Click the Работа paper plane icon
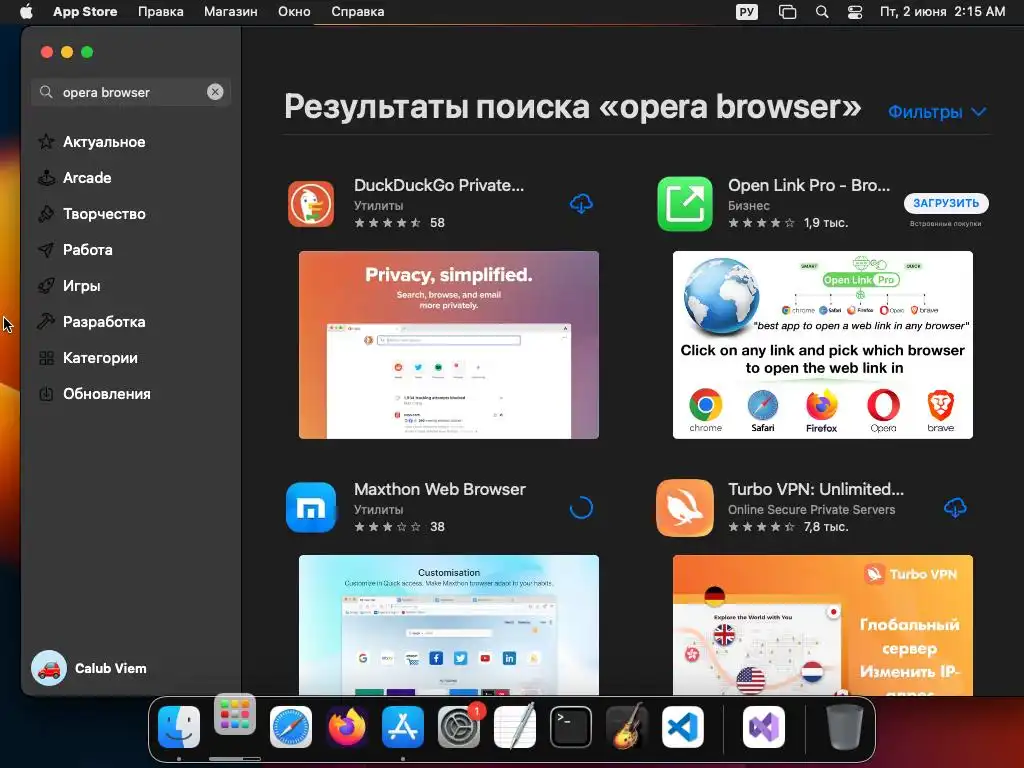1024x768 pixels. [x=46, y=249]
